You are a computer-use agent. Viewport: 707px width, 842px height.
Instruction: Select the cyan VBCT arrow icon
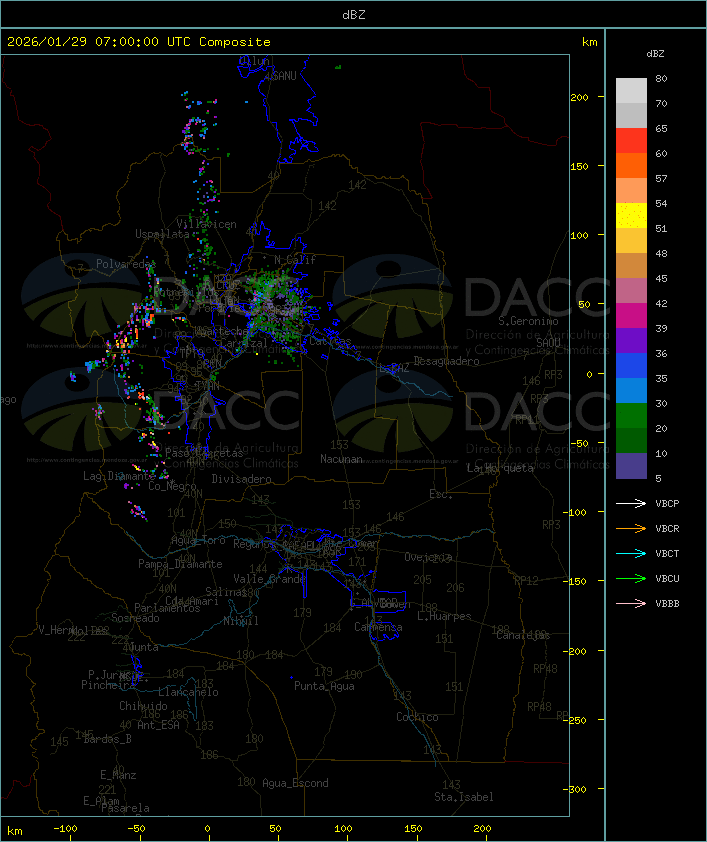point(631,554)
